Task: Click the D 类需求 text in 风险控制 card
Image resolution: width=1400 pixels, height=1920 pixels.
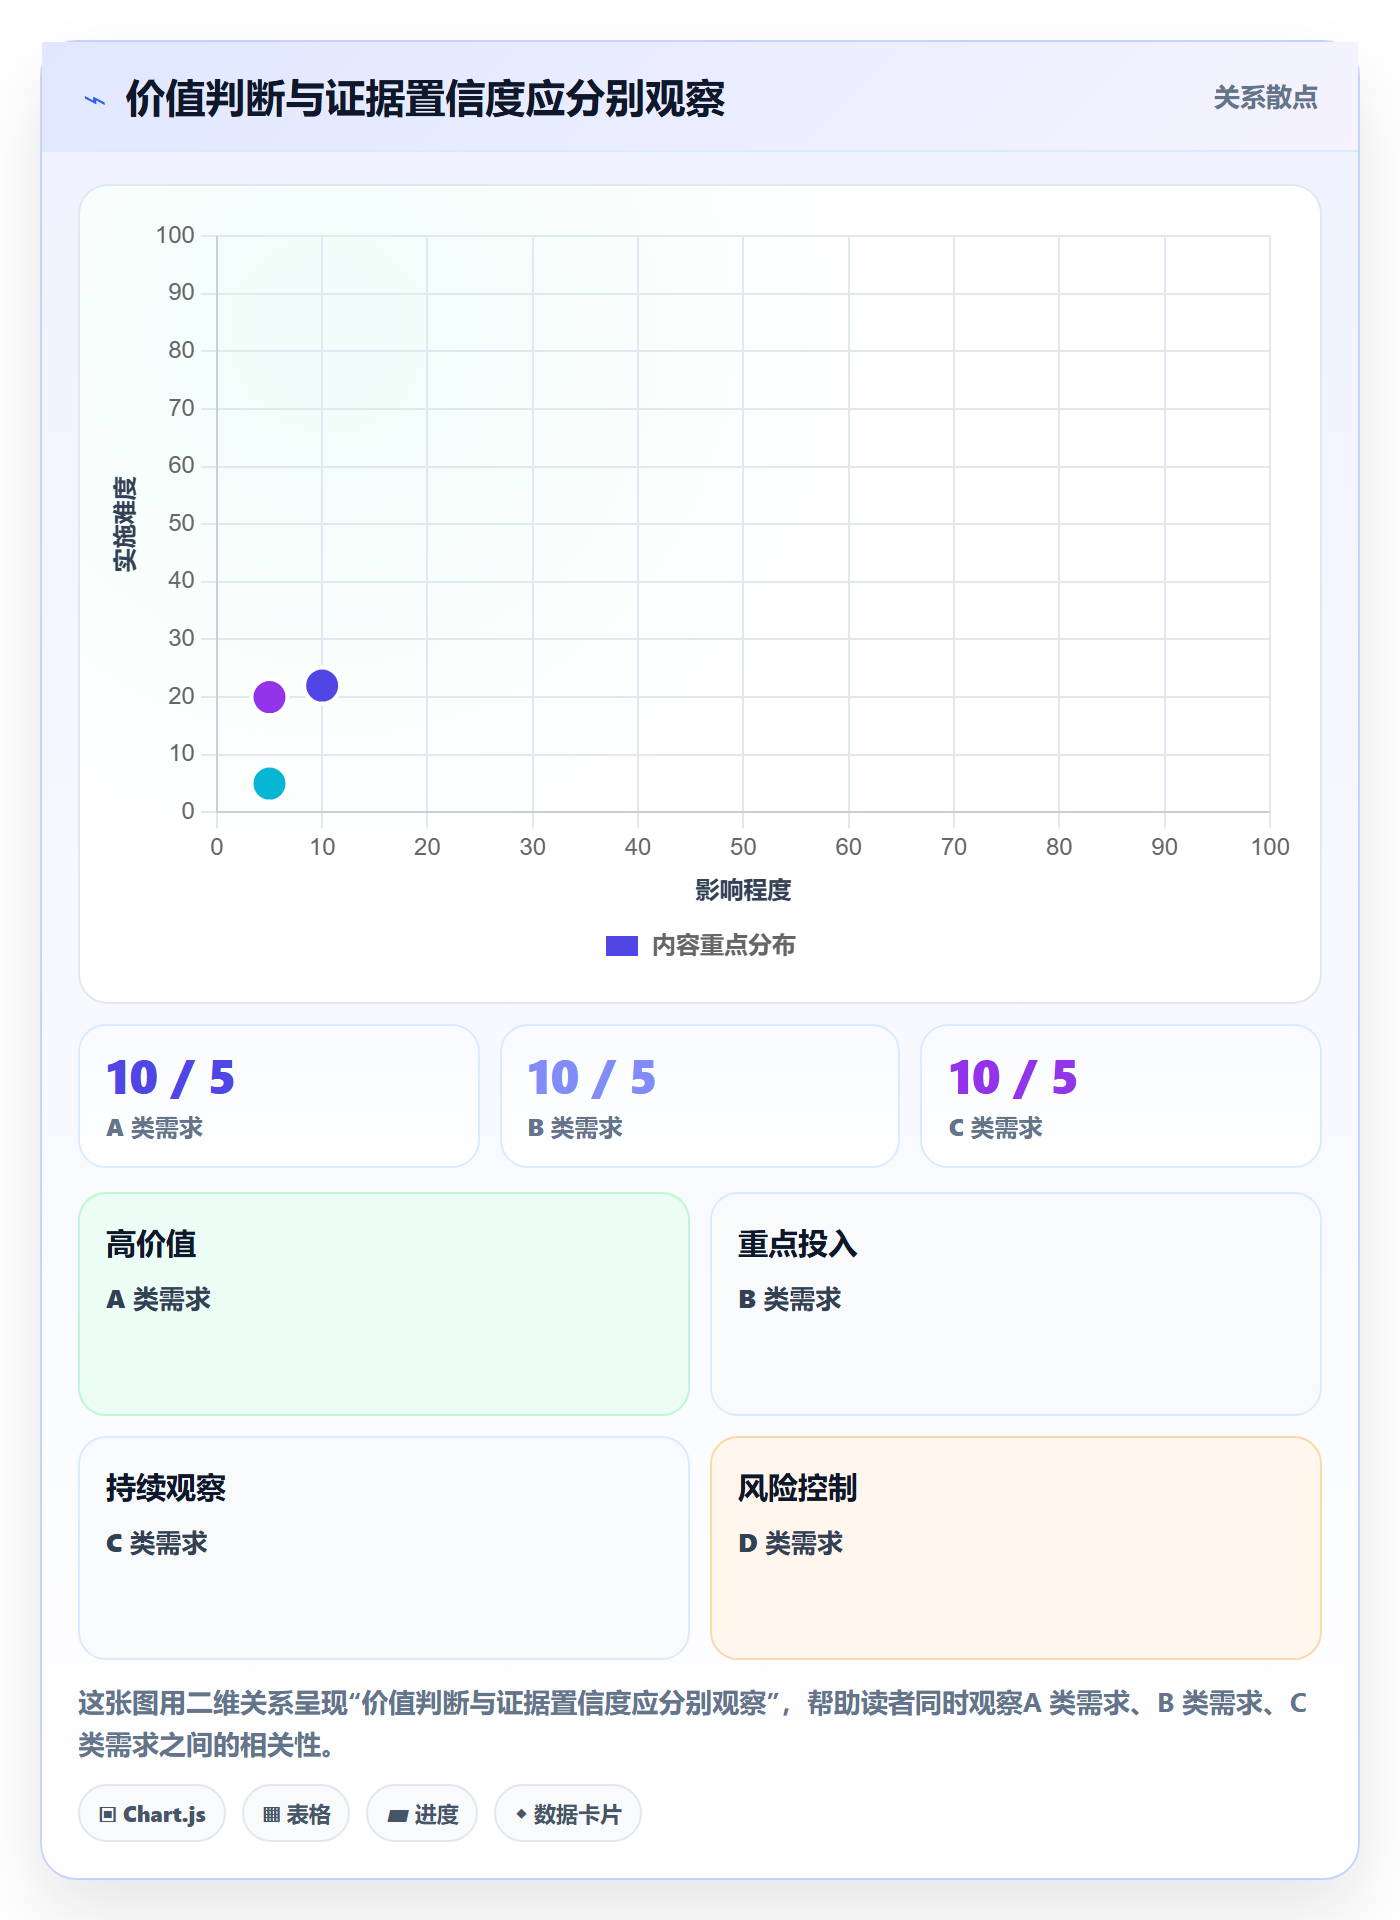Action: click(791, 1543)
